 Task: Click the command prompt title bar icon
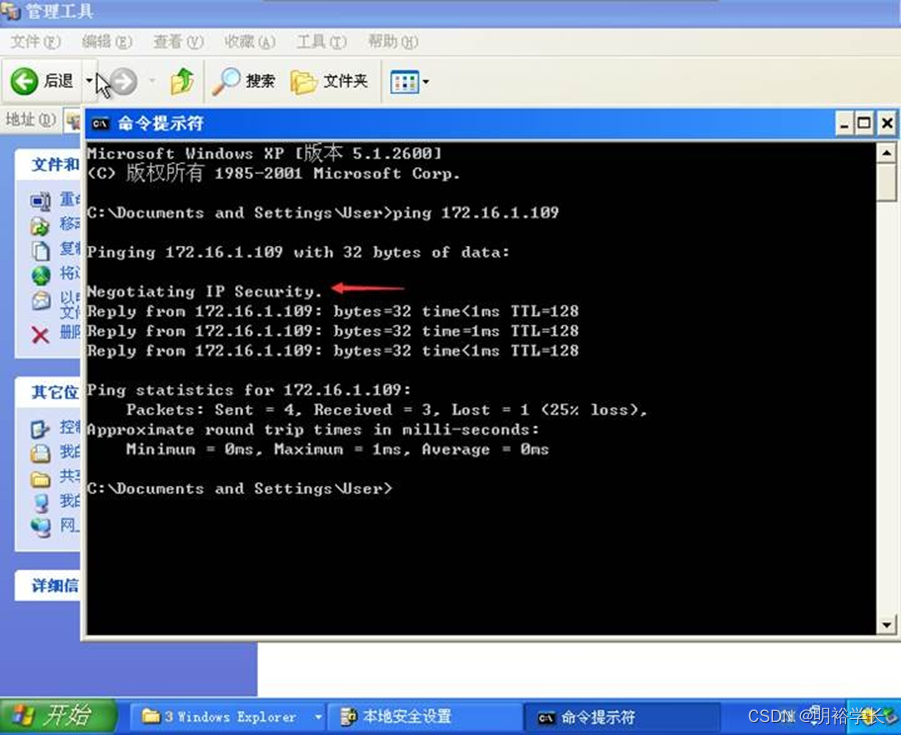pos(100,124)
